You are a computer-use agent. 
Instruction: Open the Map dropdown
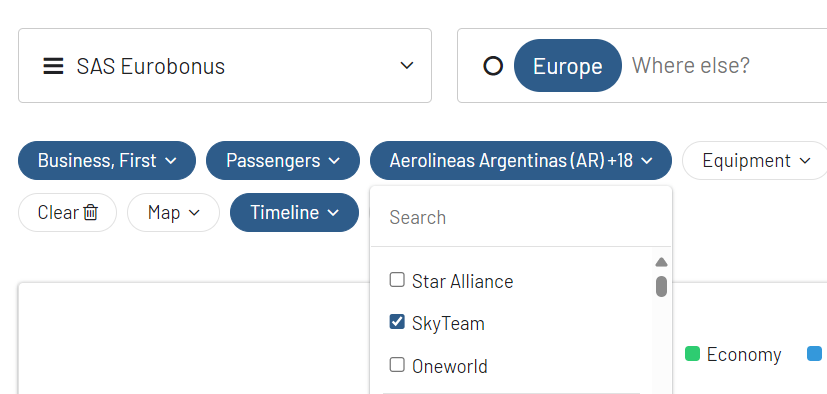click(x=173, y=213)
